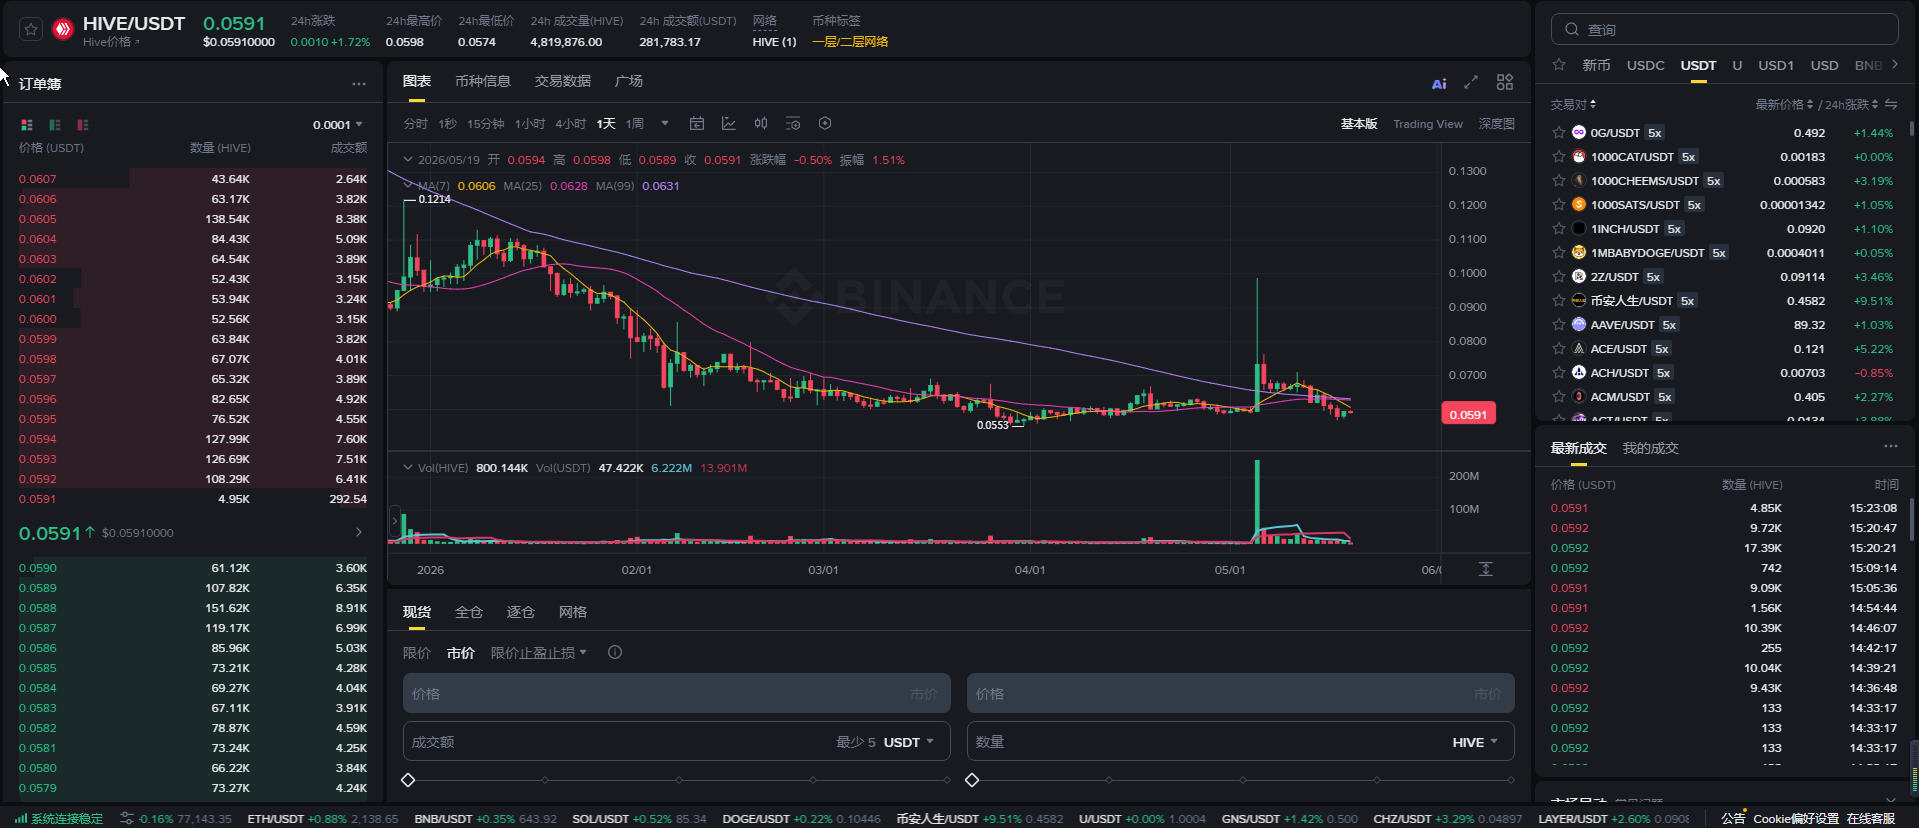Expand the chart to fullscreen
1919x828 pixels.
coord(1471,82)
